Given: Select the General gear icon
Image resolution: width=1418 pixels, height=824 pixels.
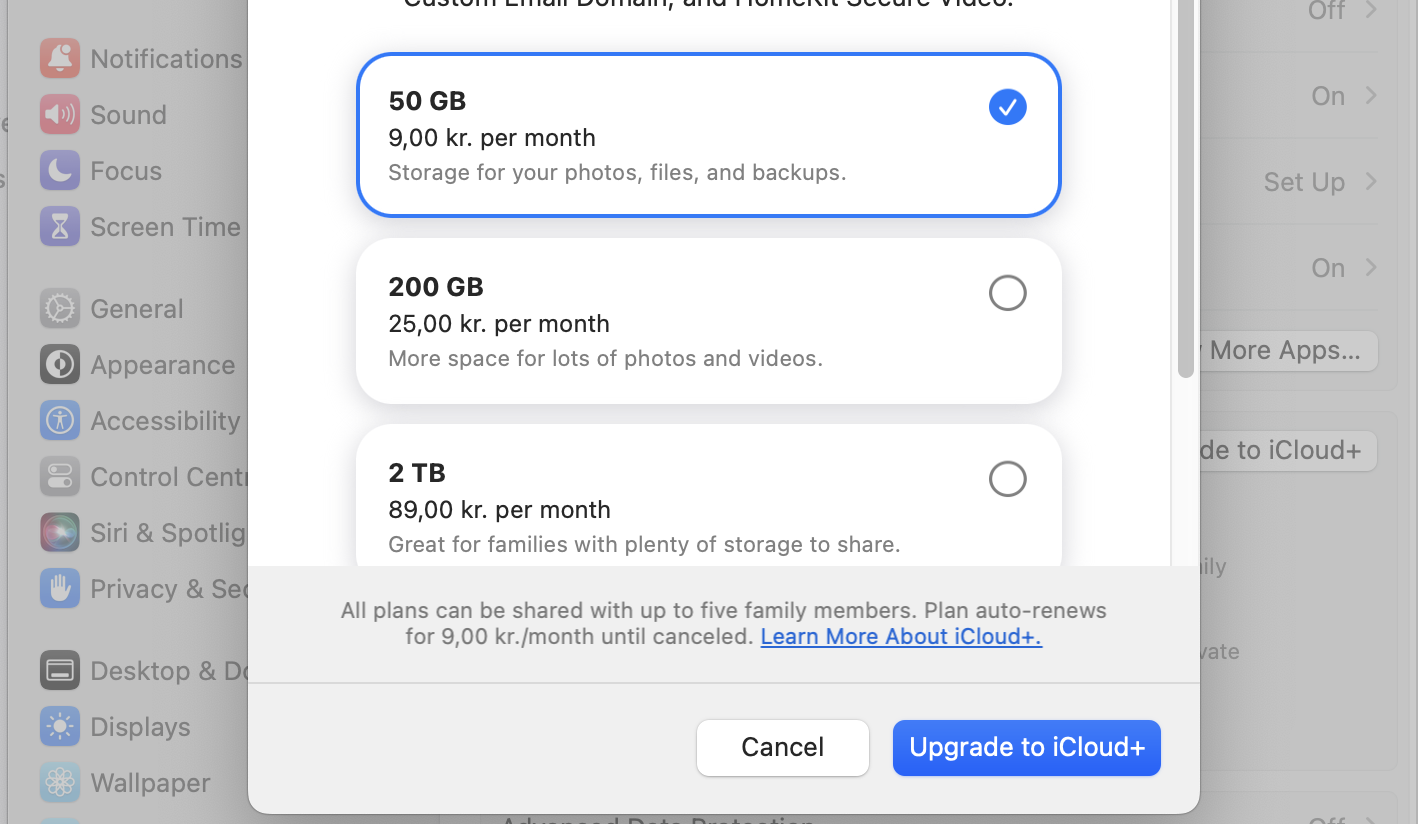Looking at the screenshot, I should click(x=60, y=309).
